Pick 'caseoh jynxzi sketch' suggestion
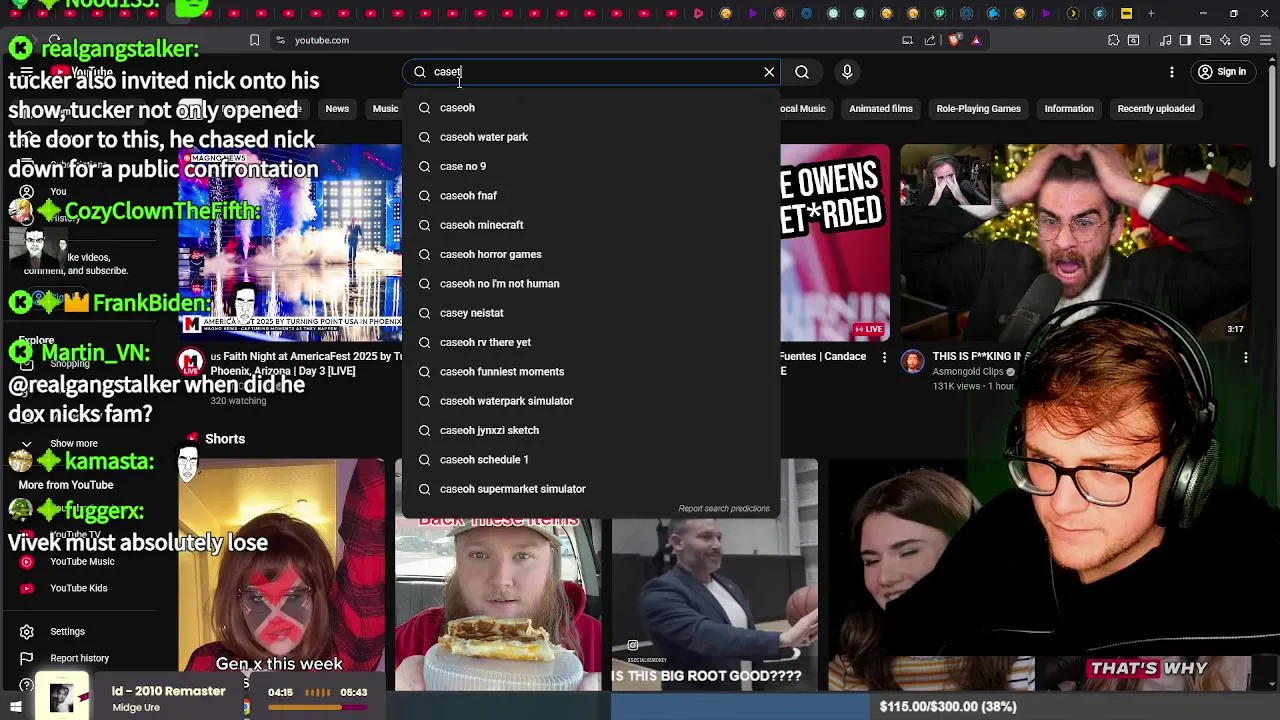 [591, 430]
